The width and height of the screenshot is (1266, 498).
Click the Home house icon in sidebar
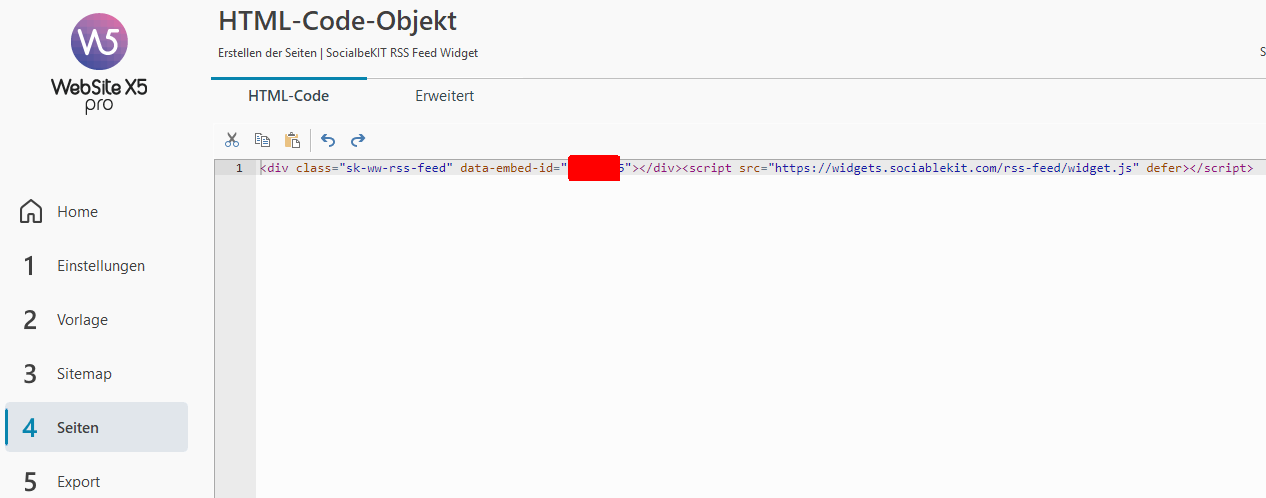(x=31, y=212)
